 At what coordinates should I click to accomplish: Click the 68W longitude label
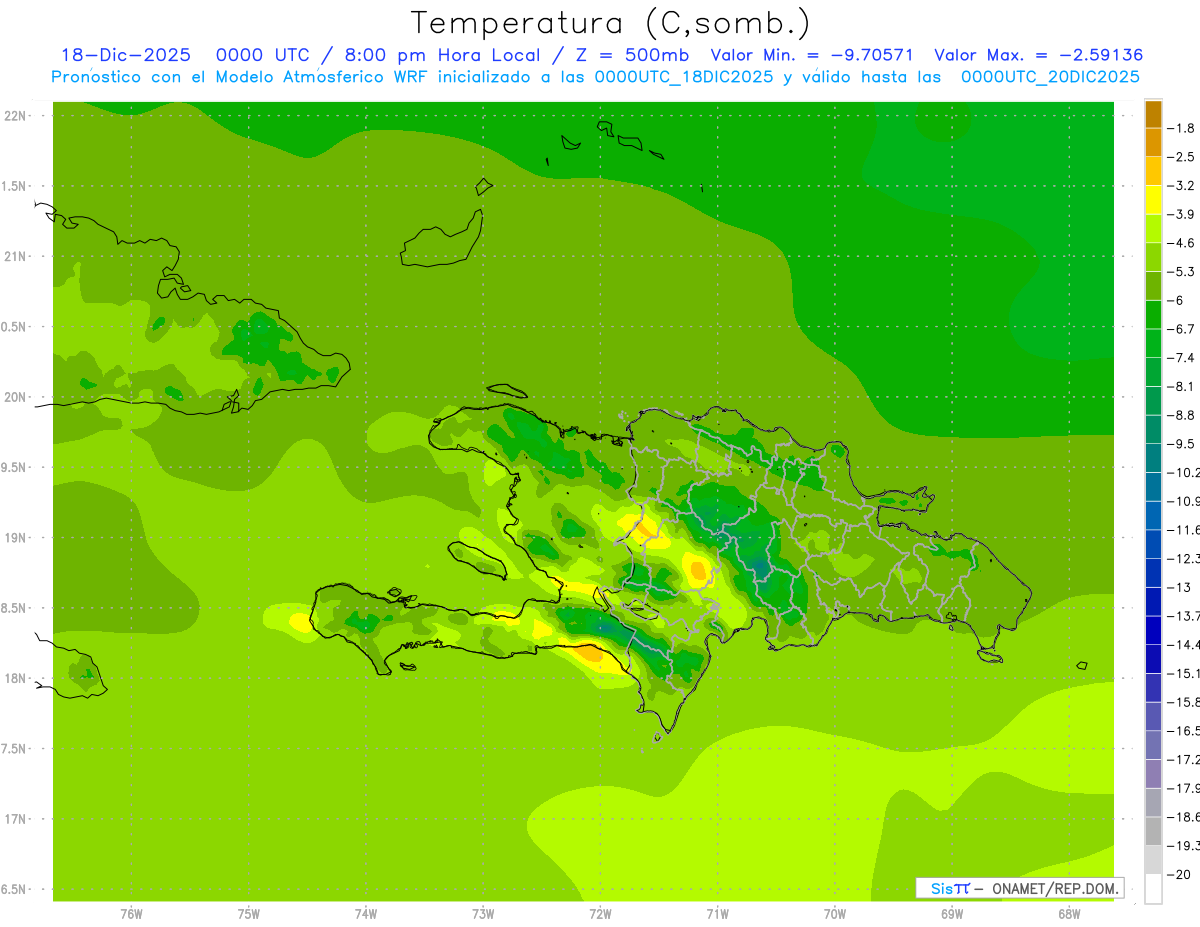click(1069, 913)
